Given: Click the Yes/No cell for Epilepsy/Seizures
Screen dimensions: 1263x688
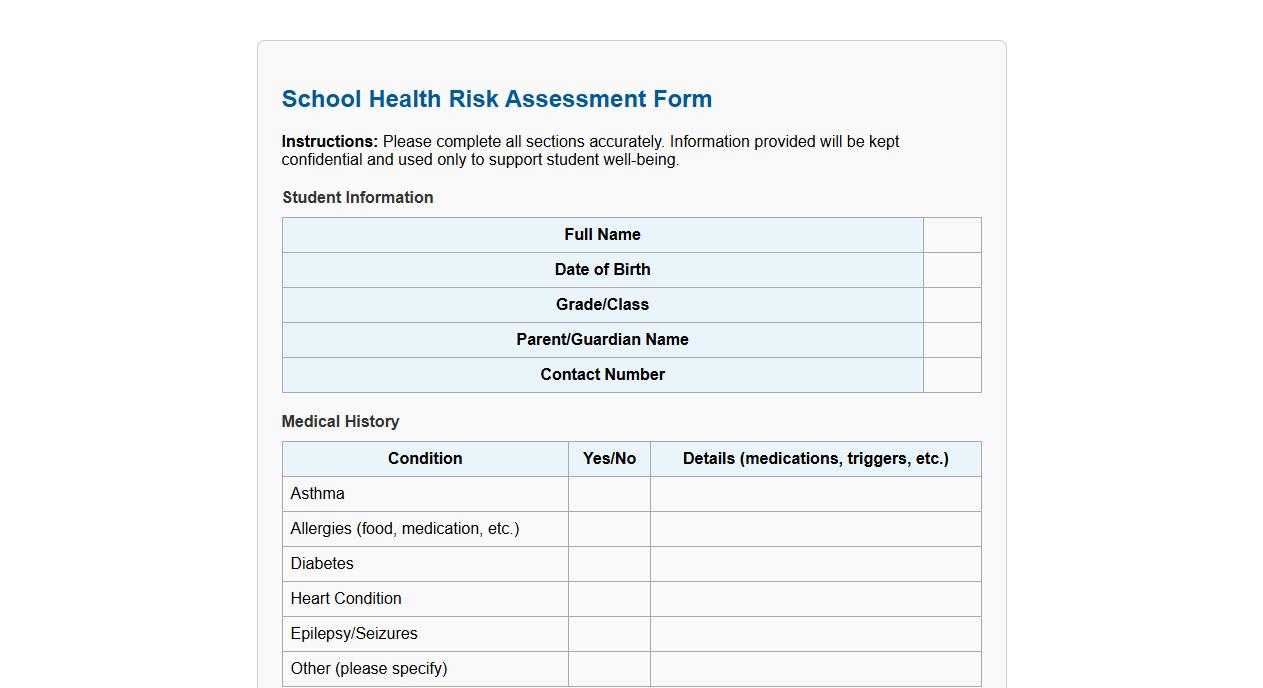Looking at the screenshot, I should coord(609,633).
